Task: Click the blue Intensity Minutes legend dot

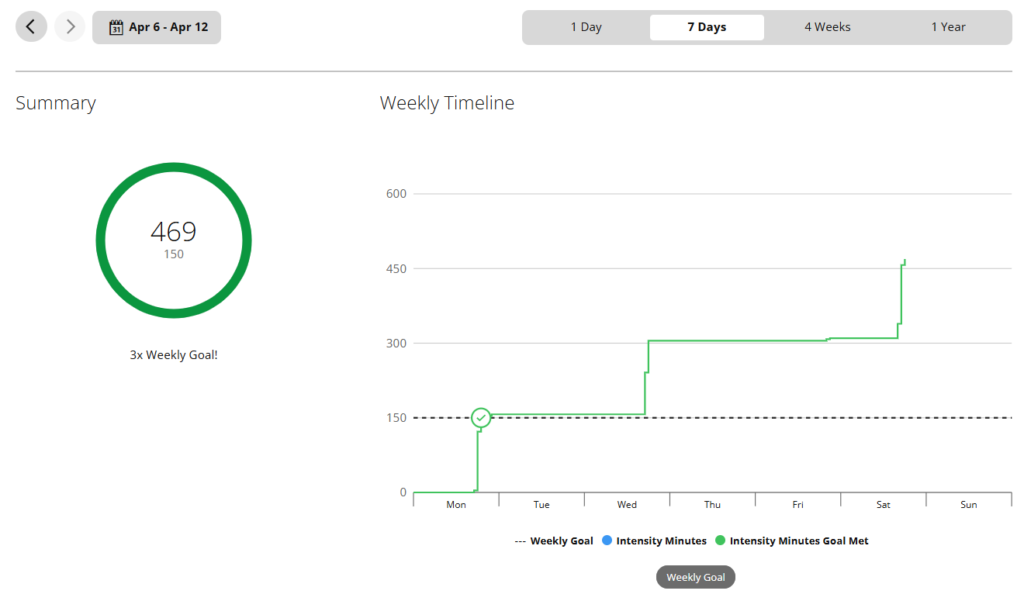Action: tap(605, 541)
